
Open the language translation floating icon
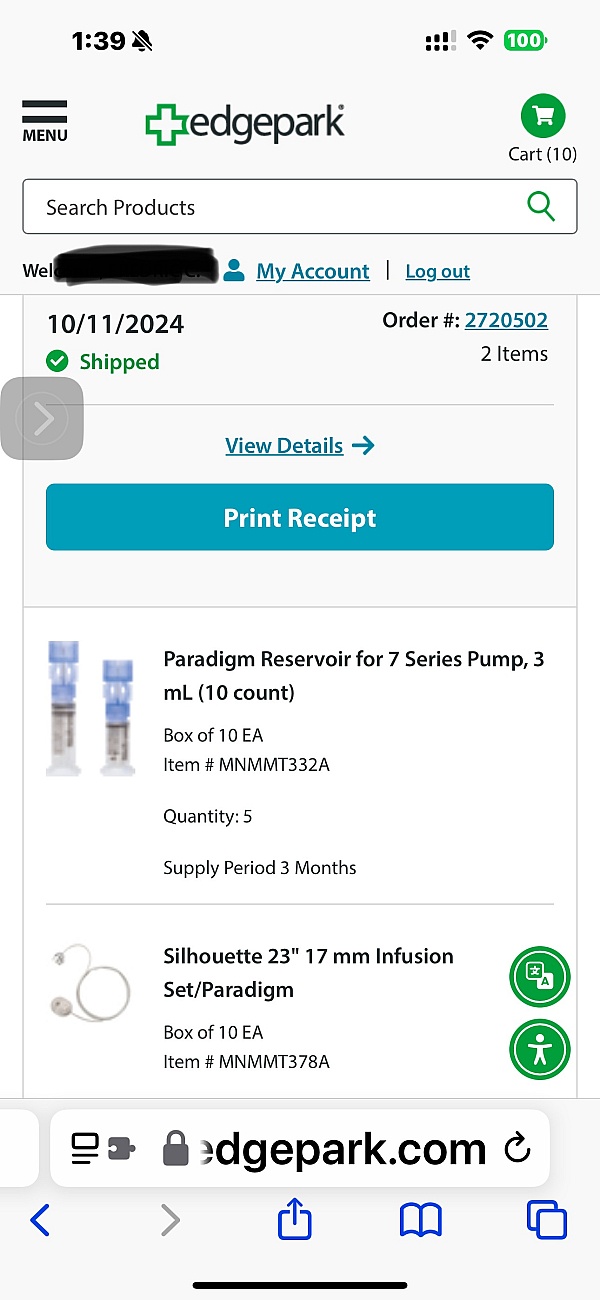(x=540, y=976)
